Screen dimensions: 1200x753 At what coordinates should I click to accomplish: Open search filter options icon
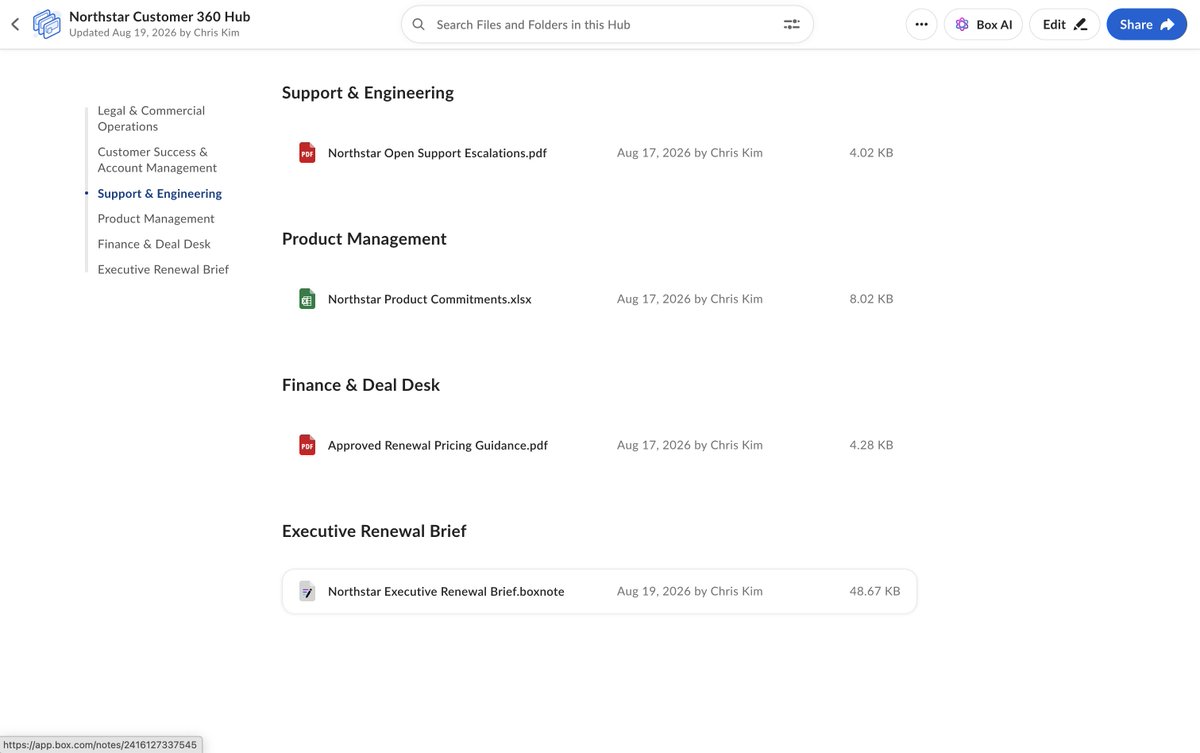click(x=792, y=24)
